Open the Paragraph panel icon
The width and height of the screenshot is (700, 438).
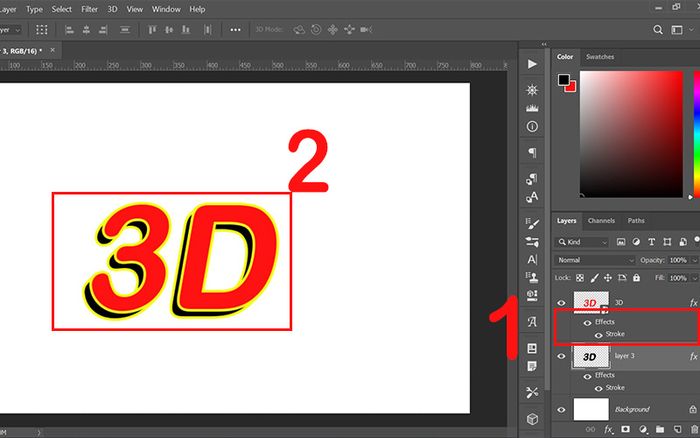532,153
